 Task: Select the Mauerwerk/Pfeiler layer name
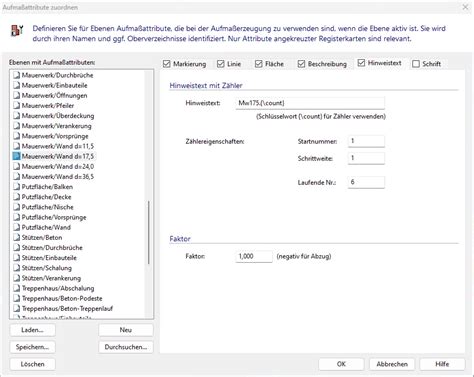pyautogui.click(x=48, y=106)
